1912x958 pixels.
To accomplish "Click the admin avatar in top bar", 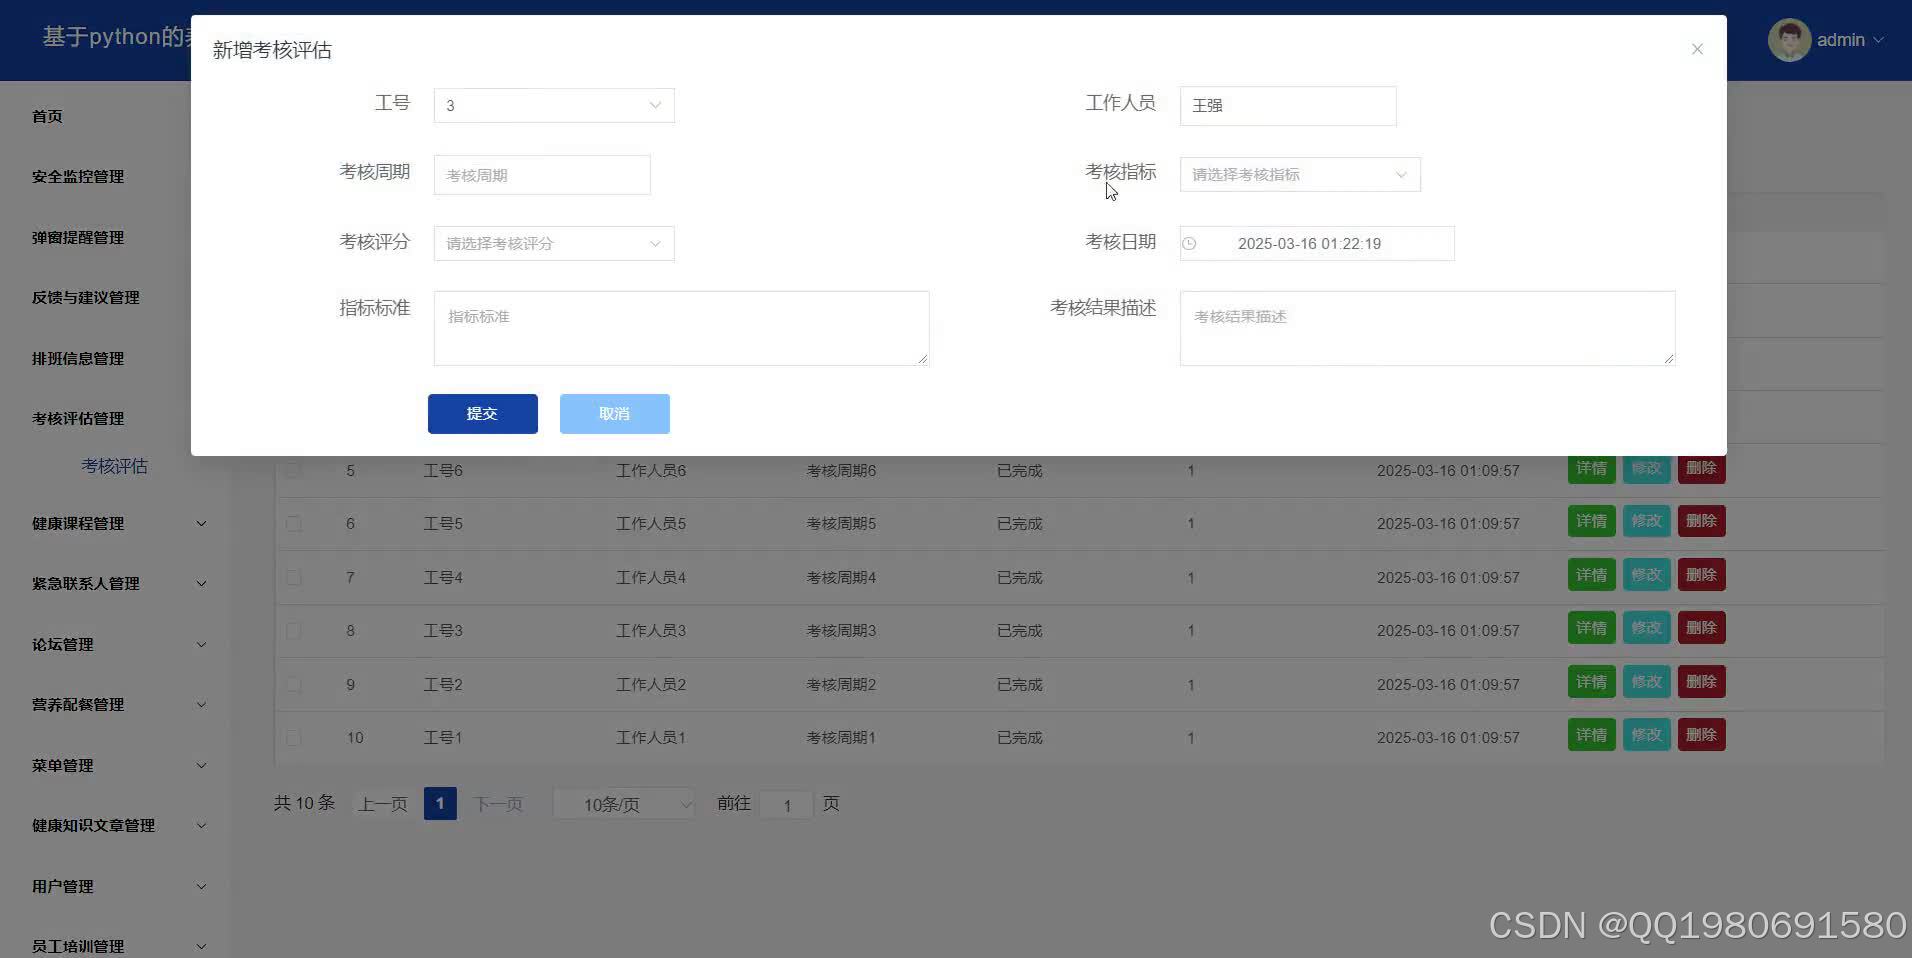I will point(1790,39).
